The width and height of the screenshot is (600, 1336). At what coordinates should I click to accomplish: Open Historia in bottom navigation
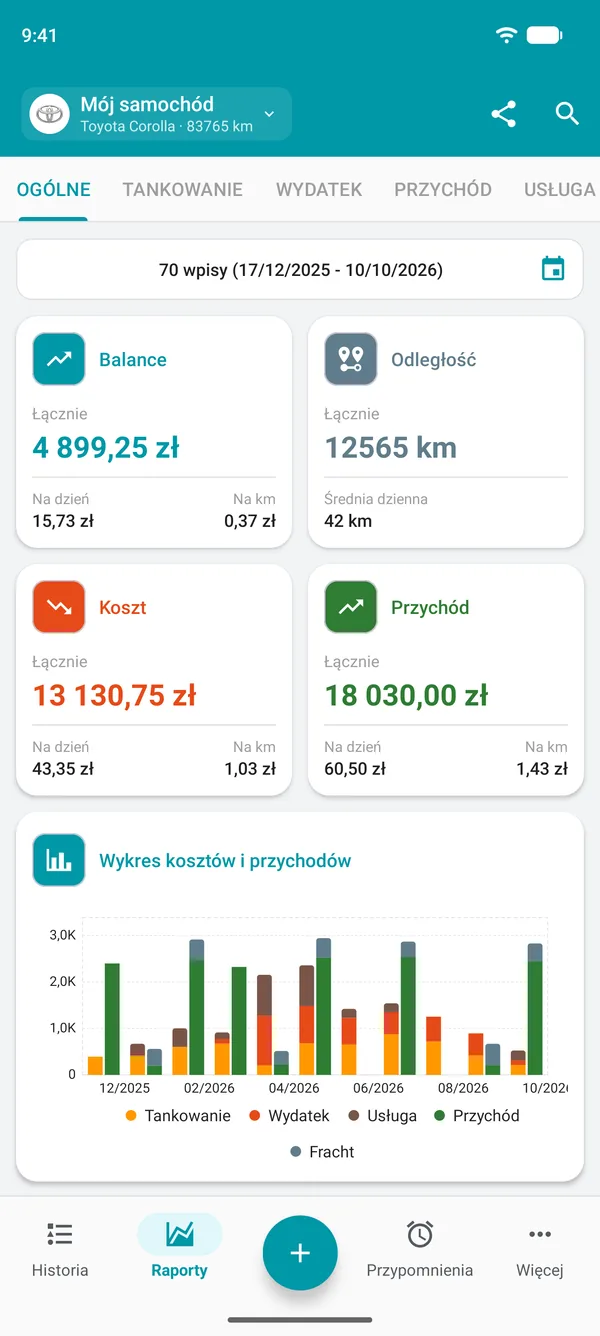[60, 1250]
